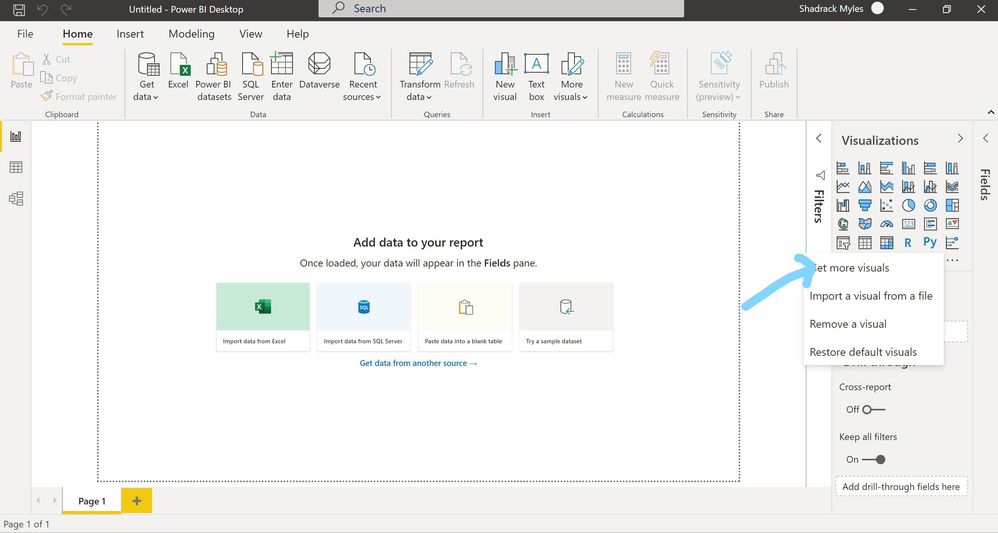This screenshot has height=533, width=998.
Task: Click Try a sample dataset card
Action: click(566, 317)
